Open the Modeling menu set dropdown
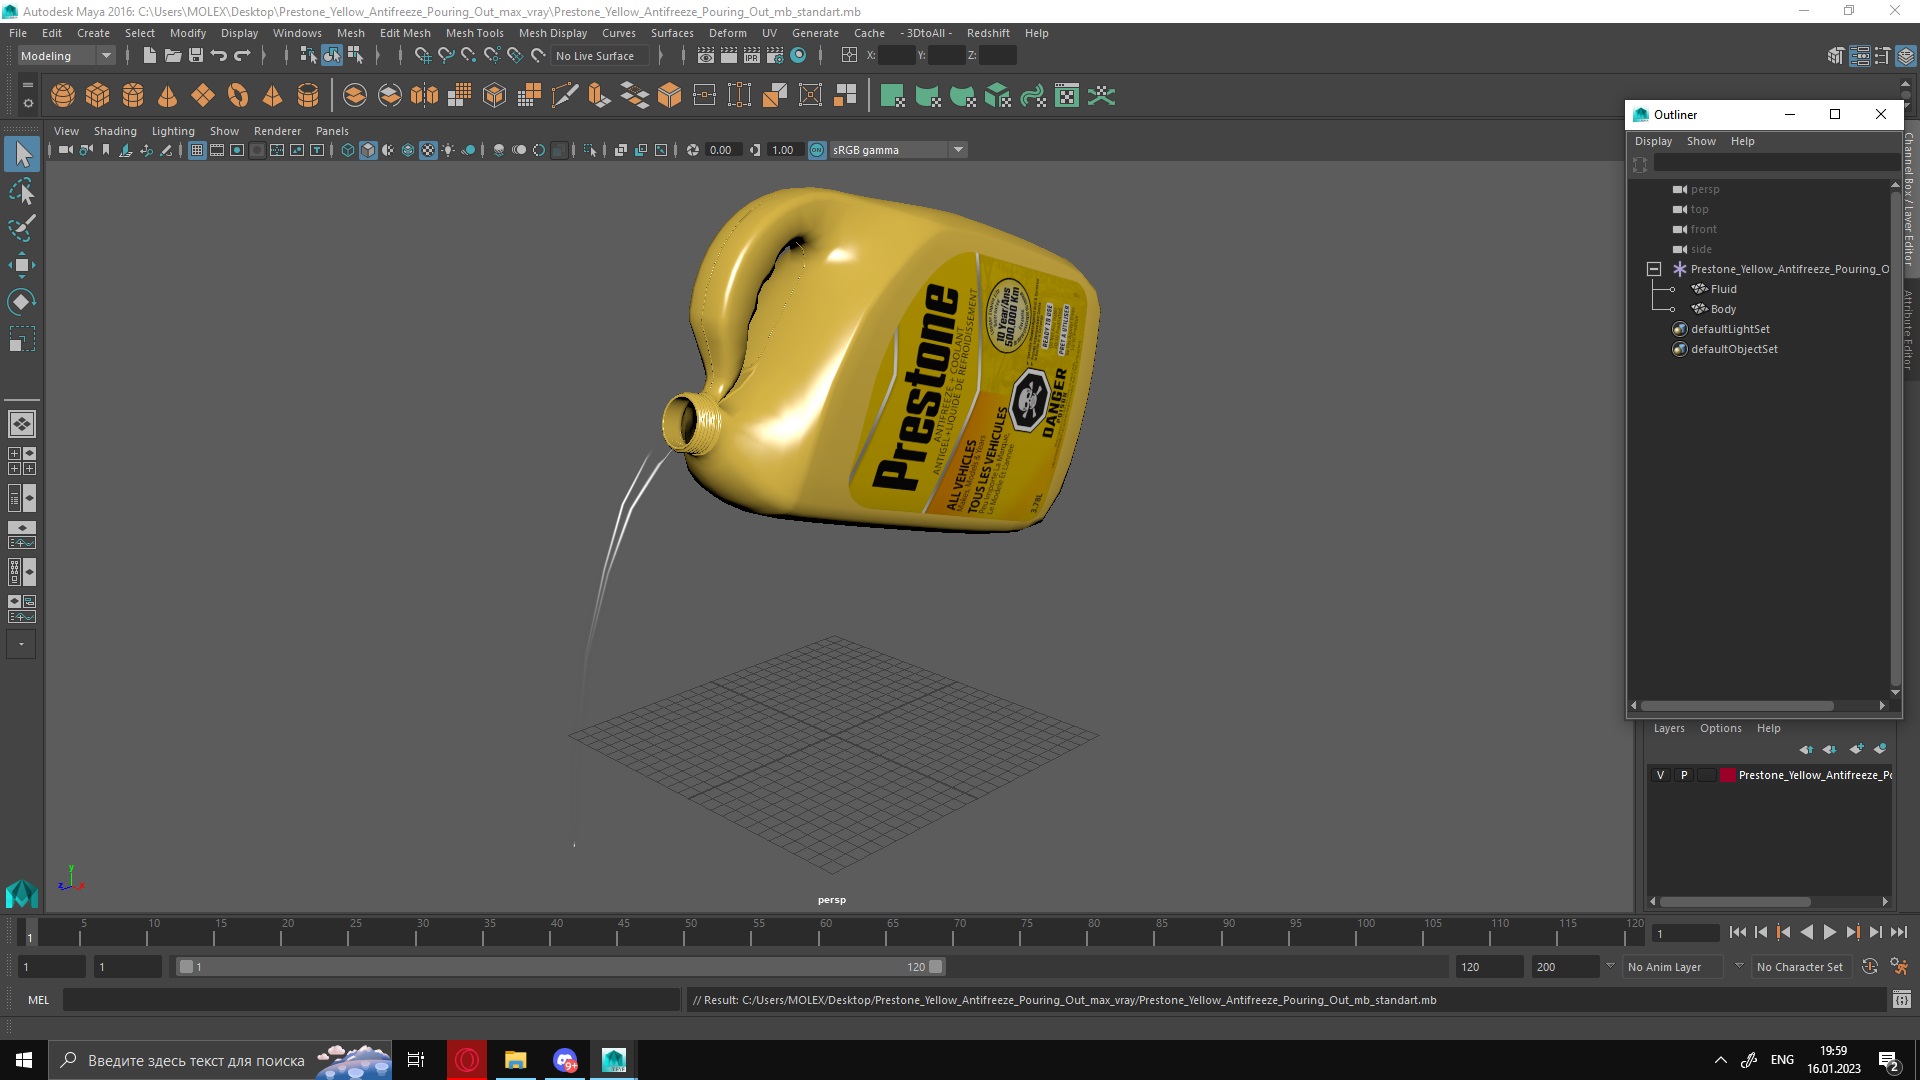1920x1080 pixels. coord(66,56)
